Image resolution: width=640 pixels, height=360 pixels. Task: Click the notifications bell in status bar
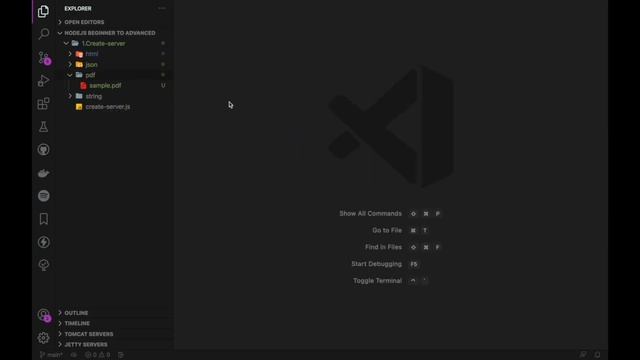coord(597,355)
